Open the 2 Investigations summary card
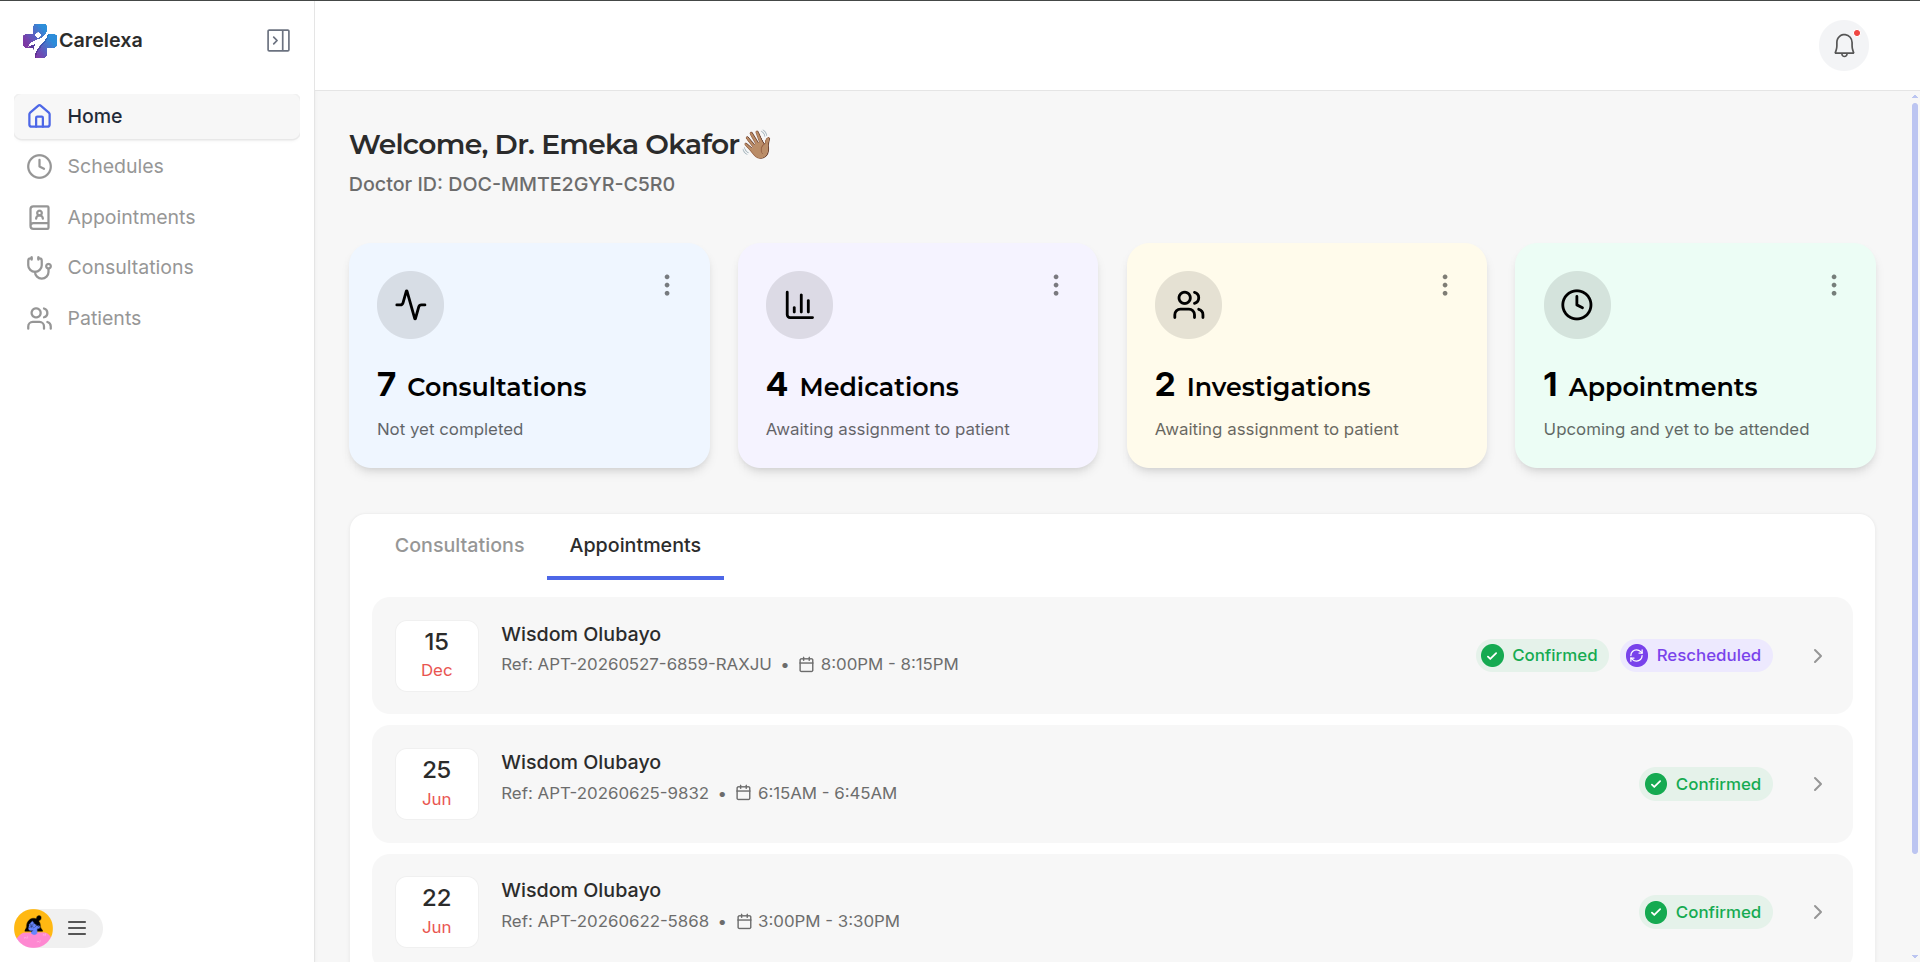1920x962 pixels. (1307, 356)
